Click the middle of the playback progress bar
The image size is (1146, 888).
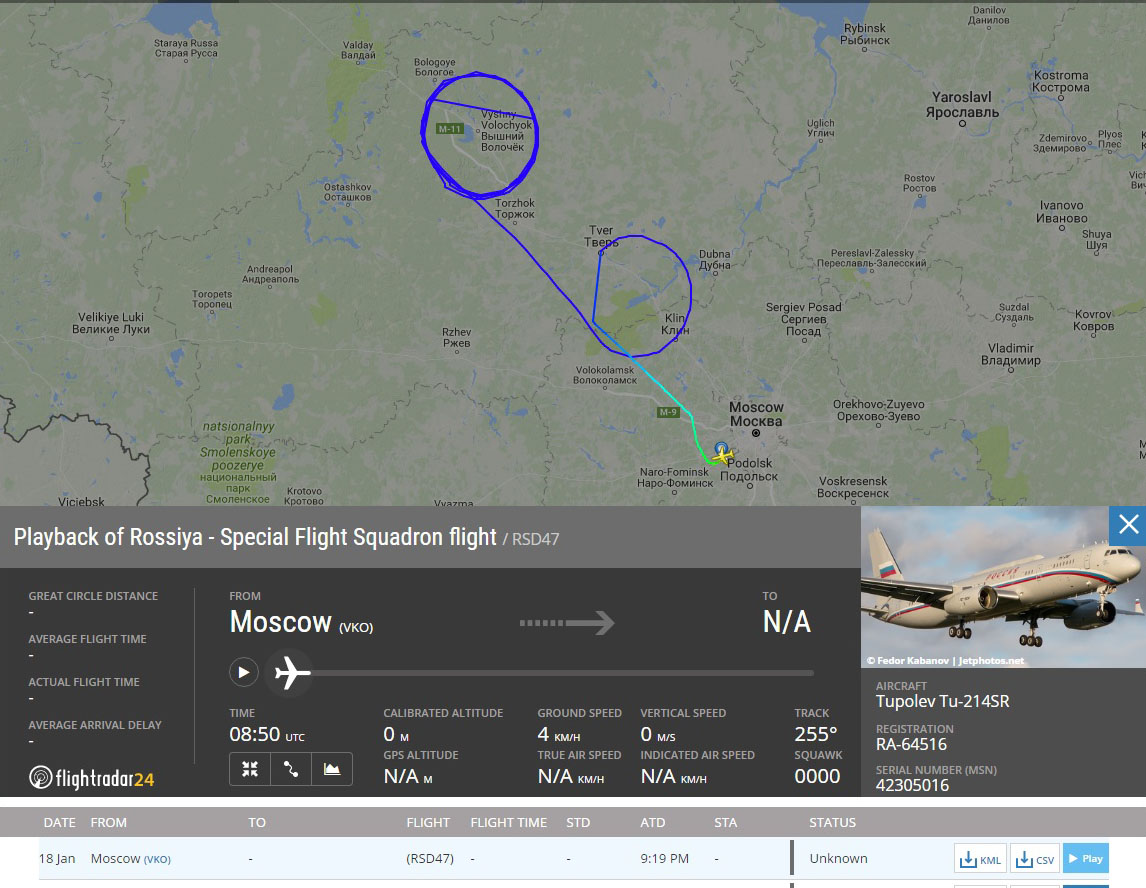point(563,672)
